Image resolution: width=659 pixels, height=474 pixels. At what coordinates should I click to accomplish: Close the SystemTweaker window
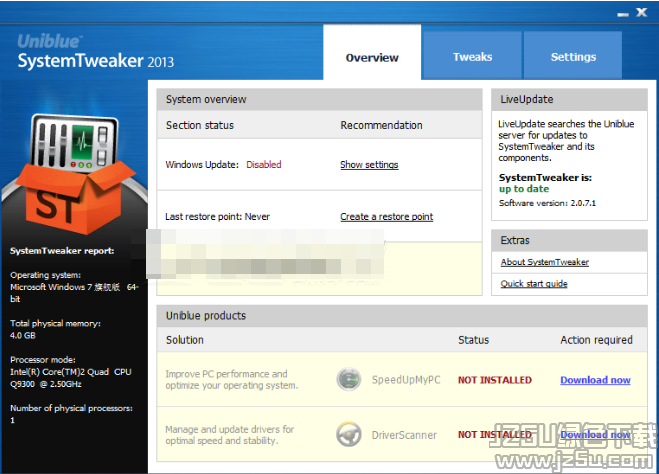coord(641,13)
